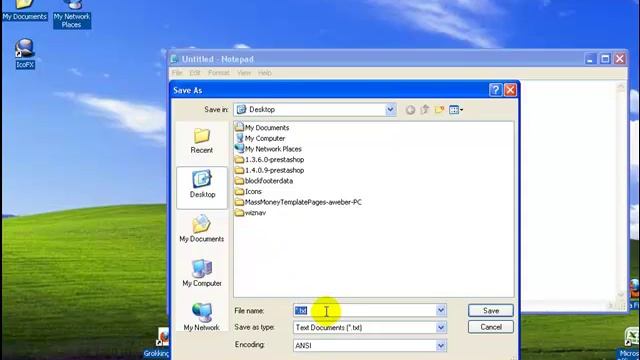Select My Computer in the file list
Image resolution: width=640 pixels, height=360 pixels.
(260, 138)
